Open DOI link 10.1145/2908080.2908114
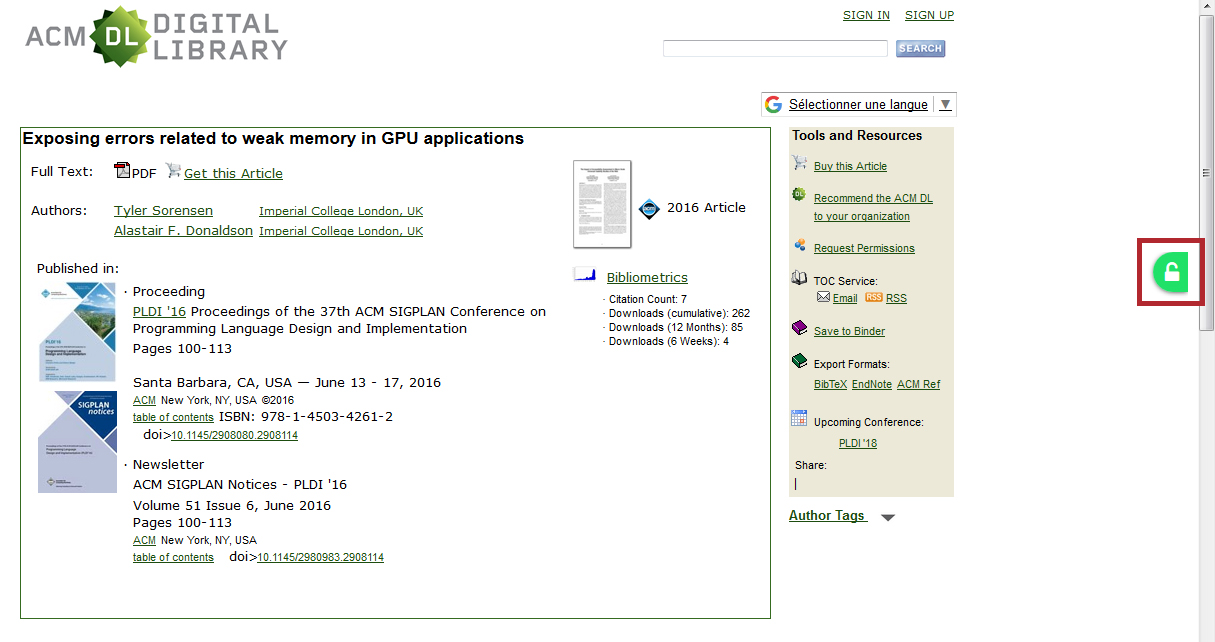This screenshot has width=1215, height=642. 235,436
